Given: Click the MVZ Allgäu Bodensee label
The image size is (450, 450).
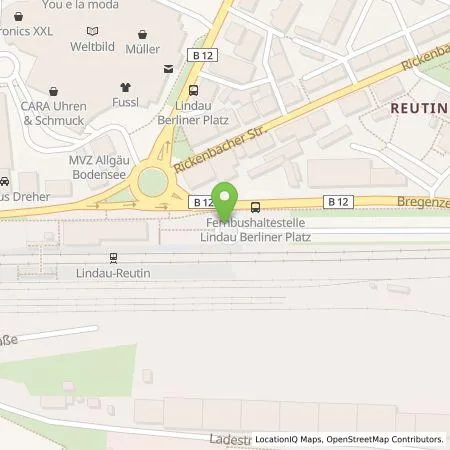Looking at the screenshot, I should pyautogui.click(x=99, y=167).
